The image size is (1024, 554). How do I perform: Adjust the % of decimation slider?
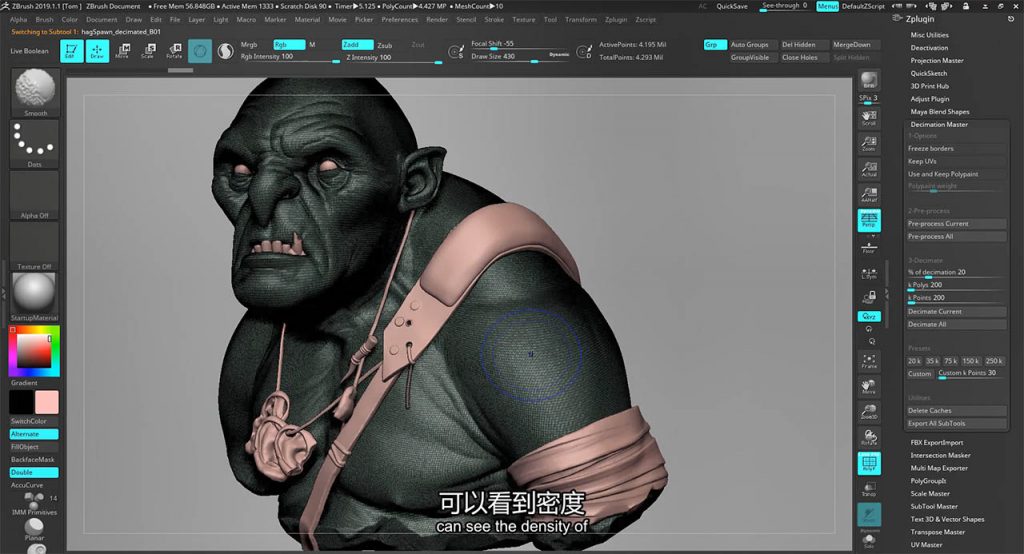(x=956, y=272)
